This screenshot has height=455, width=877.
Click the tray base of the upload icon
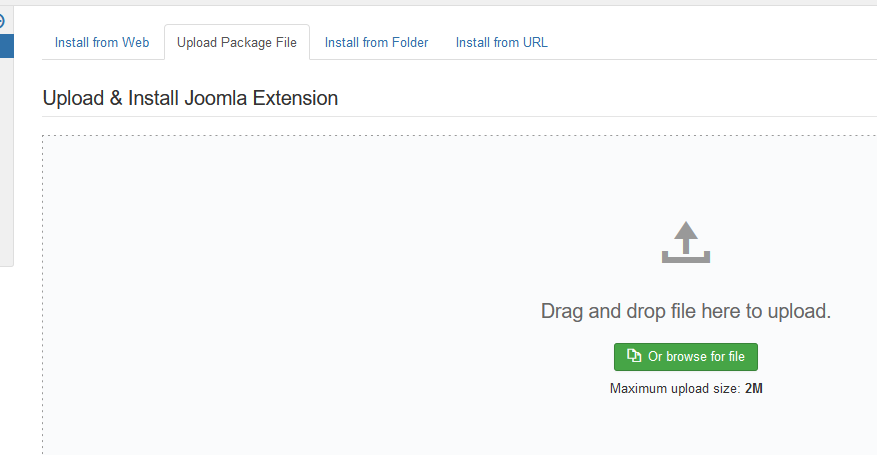685,259
